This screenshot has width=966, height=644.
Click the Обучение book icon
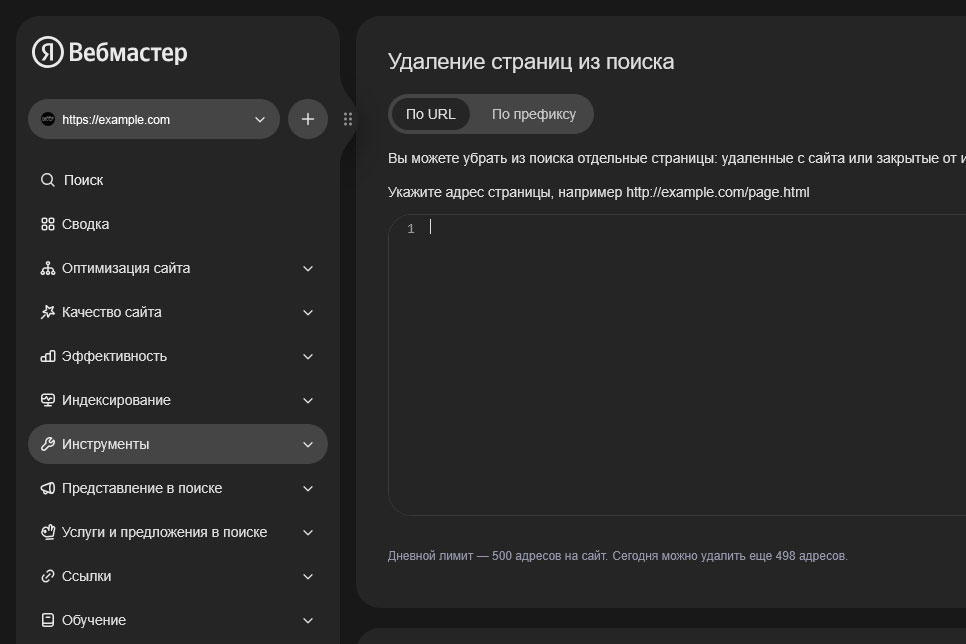click(x=47, y=620)
